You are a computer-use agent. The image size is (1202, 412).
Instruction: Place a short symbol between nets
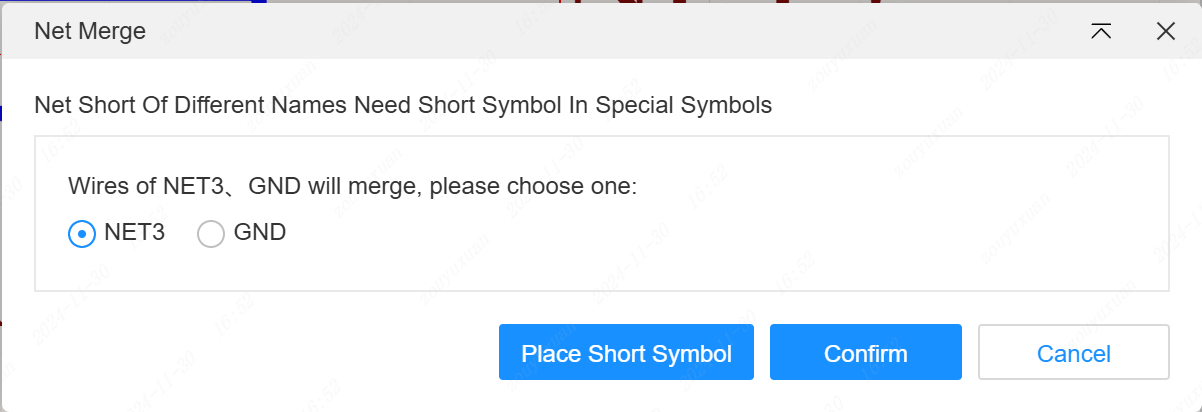pos(626,353)
